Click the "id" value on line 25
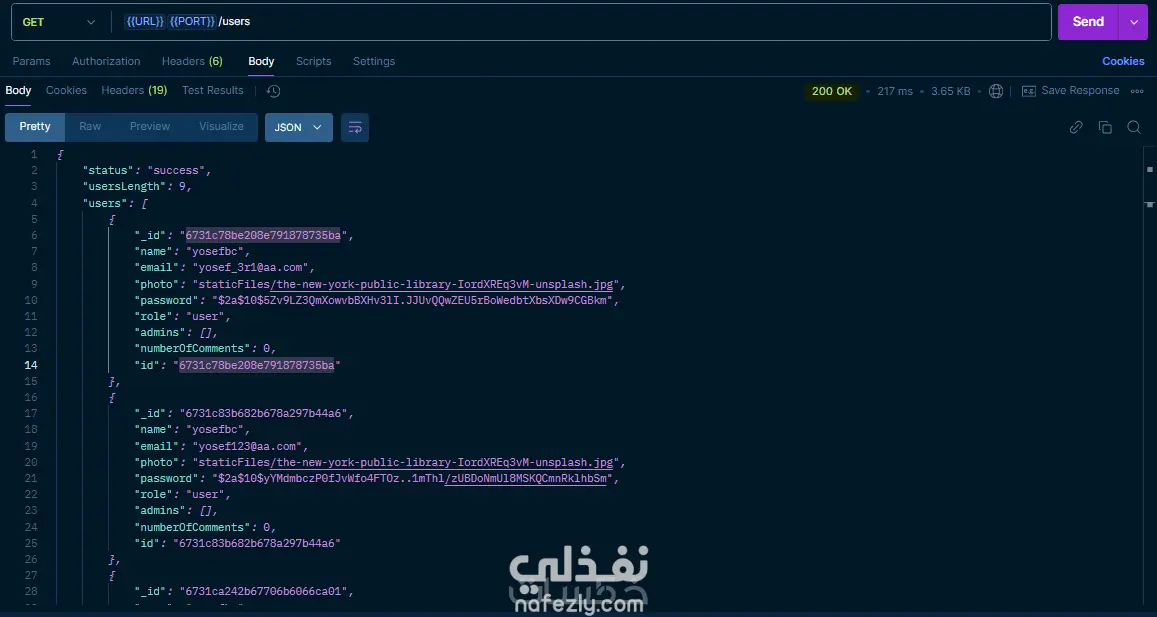Screen dimensions: 1157x617 (x=257, y=543)
